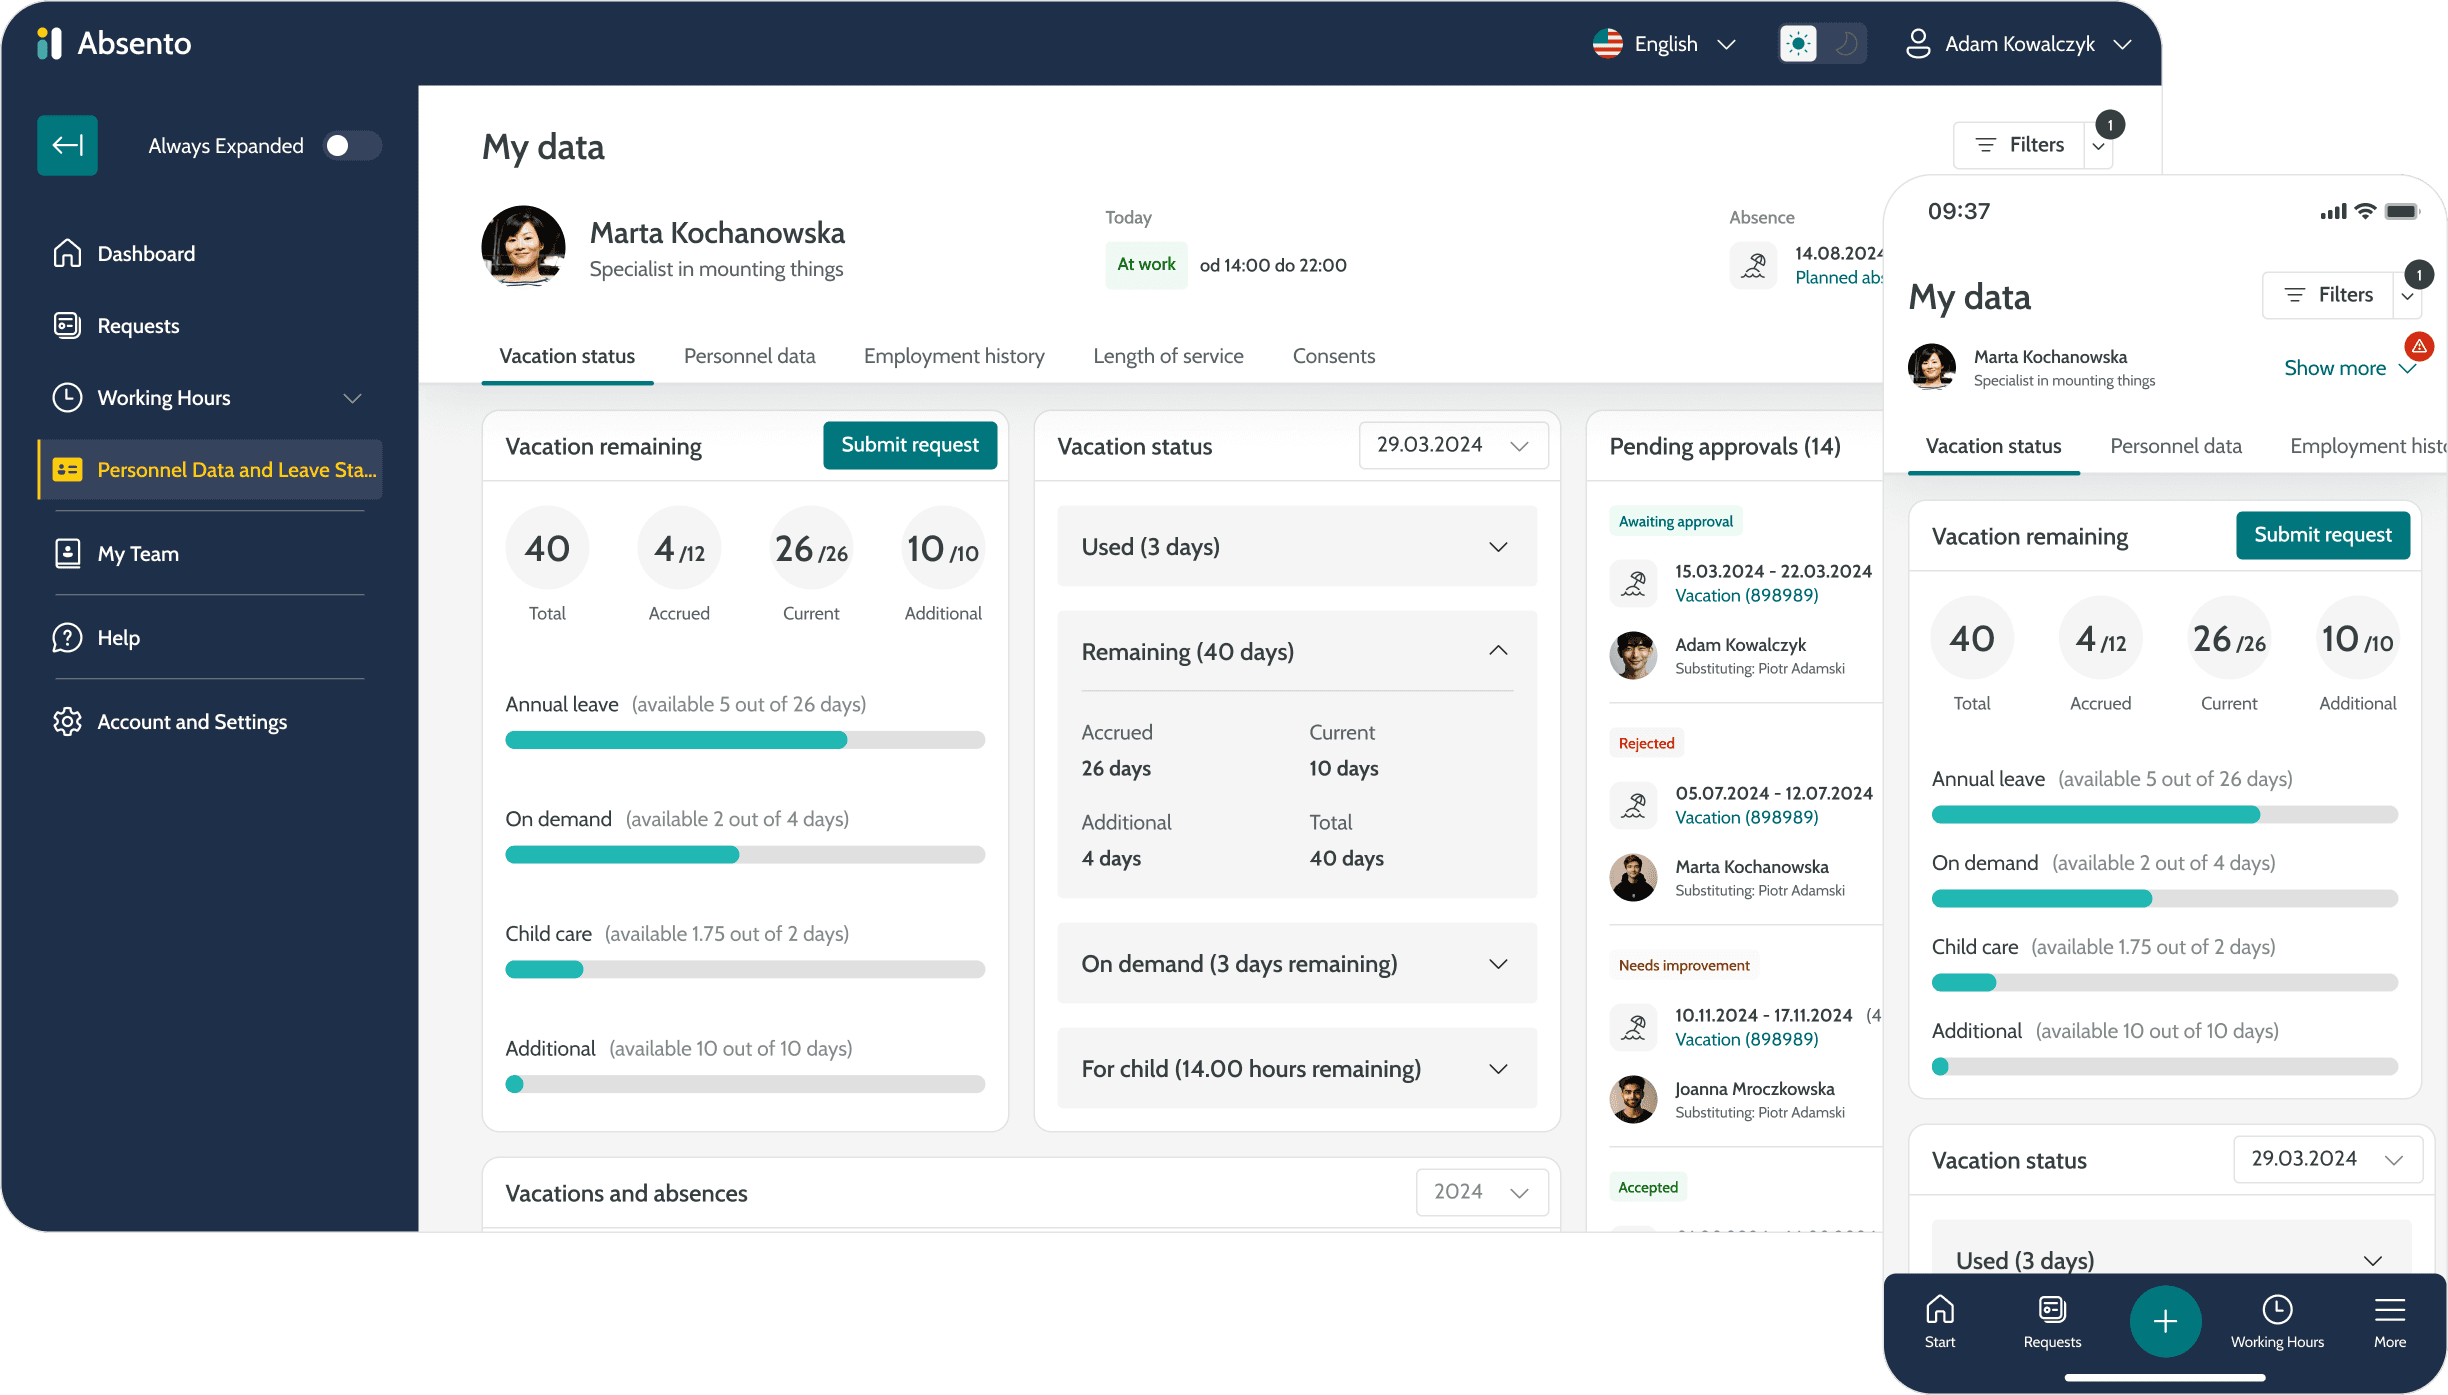
Task: Toggle the Always Expanded switch
Action: [351, 146]
